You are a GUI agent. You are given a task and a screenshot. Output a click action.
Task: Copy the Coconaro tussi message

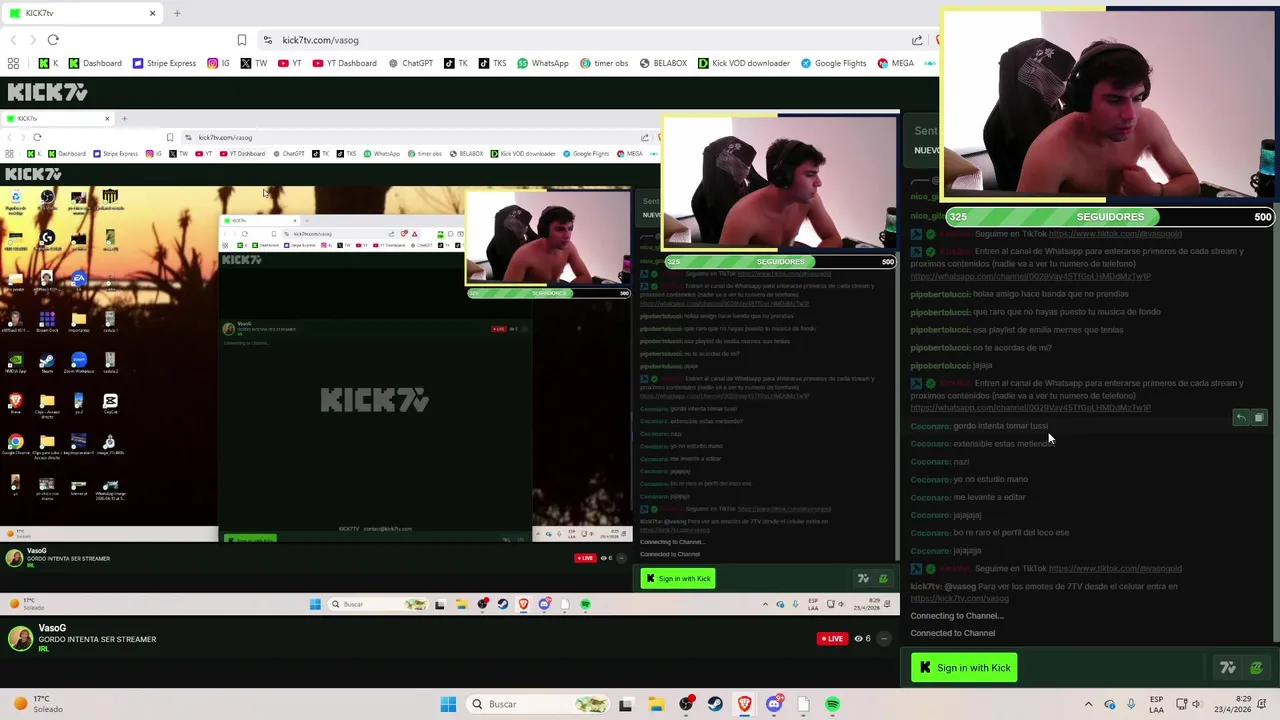point(1259,418)
